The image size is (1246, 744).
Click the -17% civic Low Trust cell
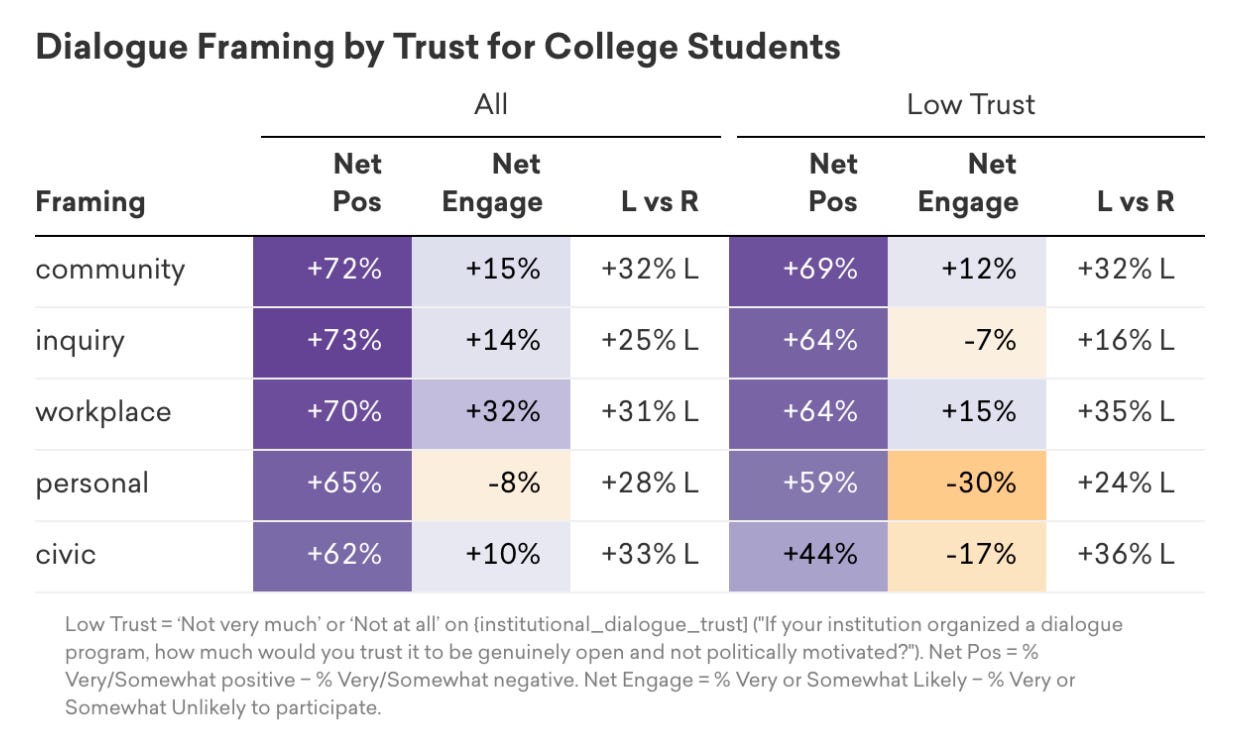pos(966,554)
